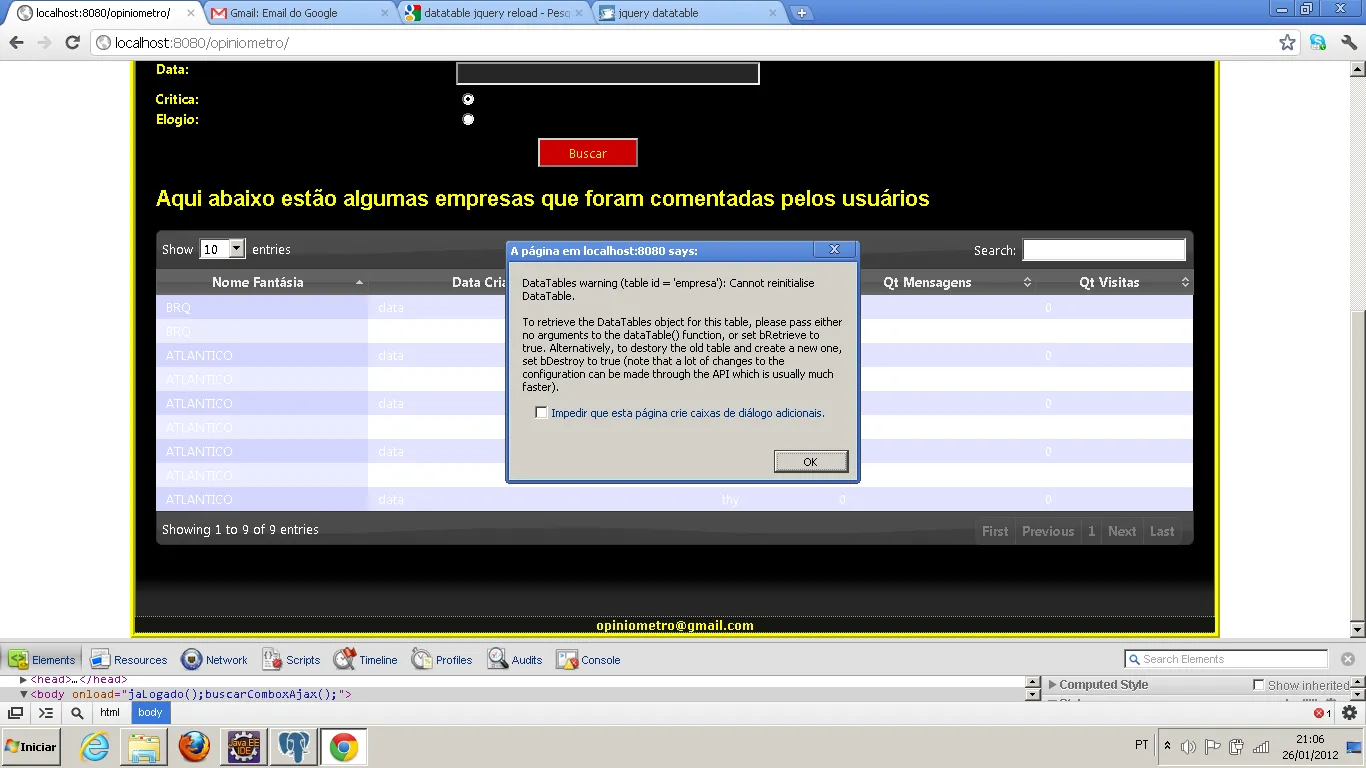Click the red error count indicator
Screen dimensions: 1366x768
1322,713
